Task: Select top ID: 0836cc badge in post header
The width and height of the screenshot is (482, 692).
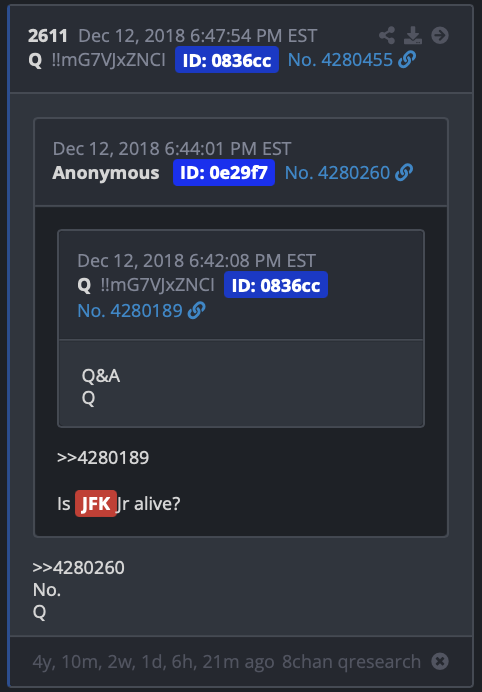Action: tap(227, 60)
